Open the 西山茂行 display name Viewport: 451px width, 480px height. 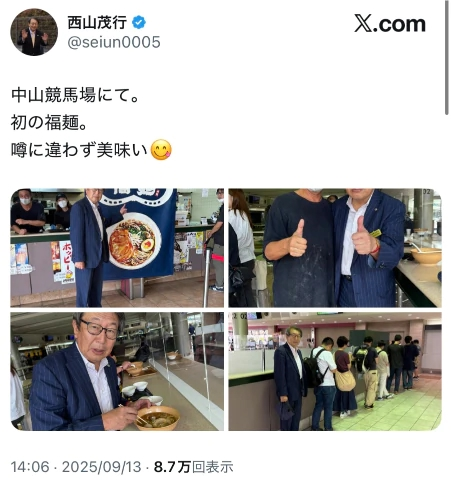coord(97,23)
